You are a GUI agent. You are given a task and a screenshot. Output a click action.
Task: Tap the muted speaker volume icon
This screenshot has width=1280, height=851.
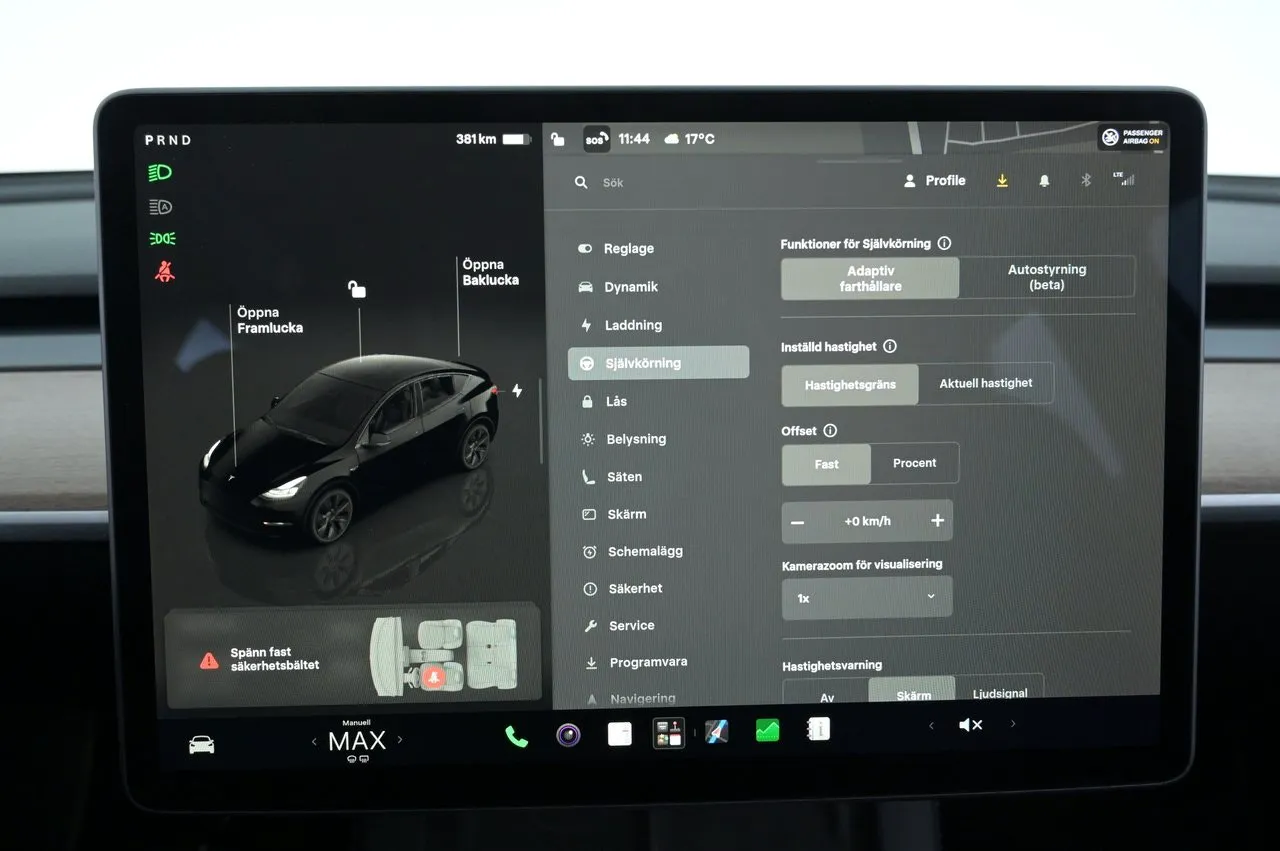[x=971, y=725]
